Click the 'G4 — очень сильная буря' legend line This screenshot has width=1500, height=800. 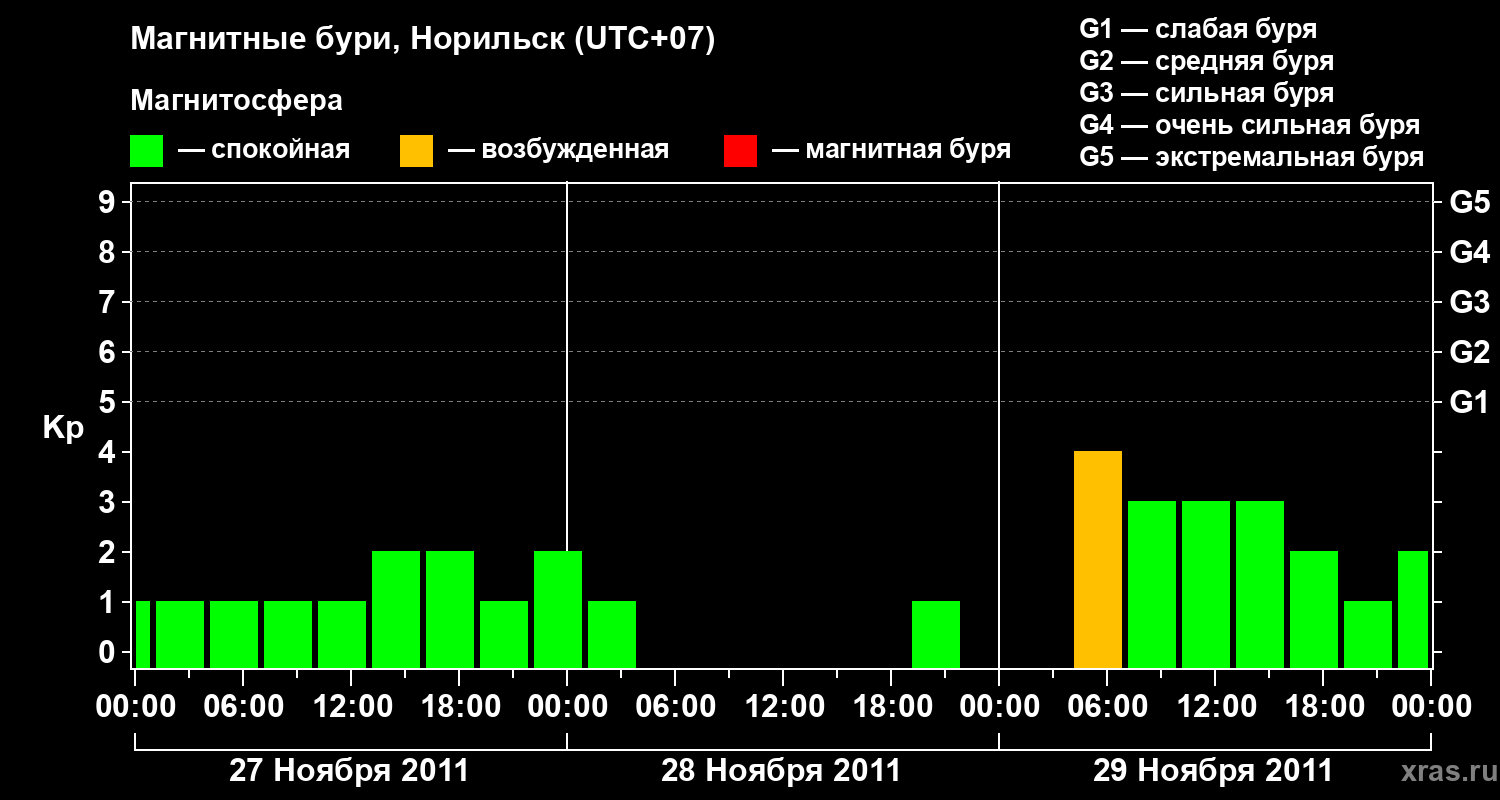tap(1249, 125)
